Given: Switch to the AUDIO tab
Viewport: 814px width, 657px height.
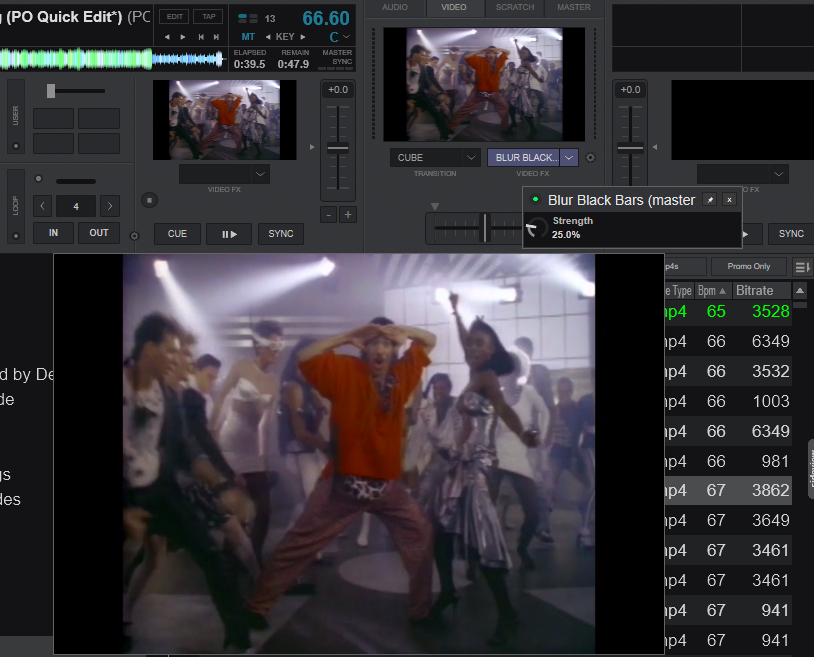Looking at the screenshot, I should coord(395,7).
